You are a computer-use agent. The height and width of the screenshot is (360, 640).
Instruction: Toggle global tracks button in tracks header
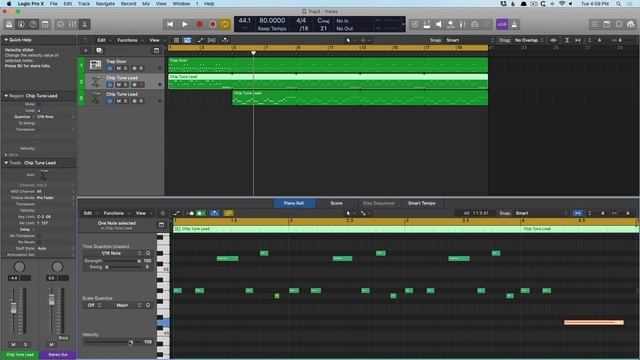tap(156, 51)
